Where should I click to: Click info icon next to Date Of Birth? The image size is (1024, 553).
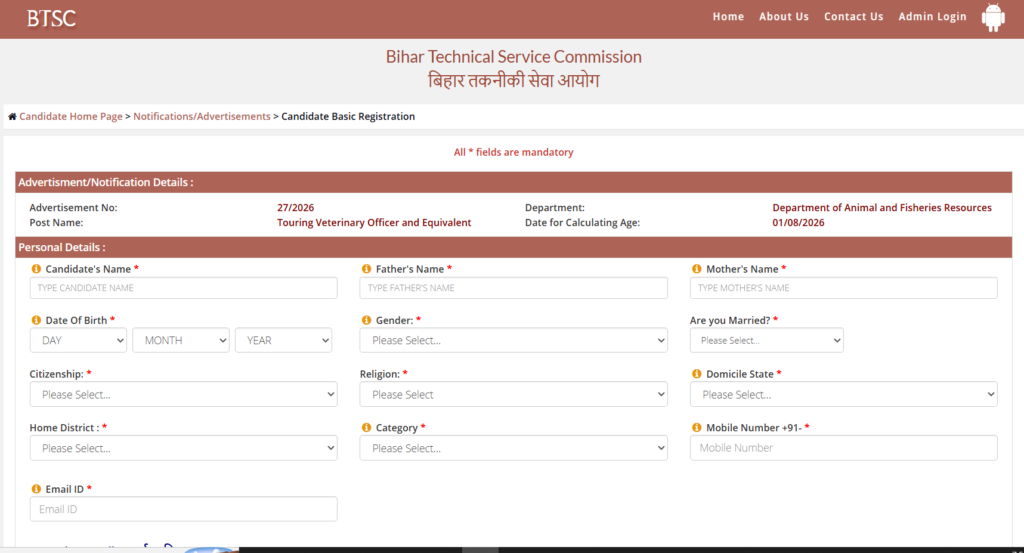pyautogui.click(x=36, y=320)
